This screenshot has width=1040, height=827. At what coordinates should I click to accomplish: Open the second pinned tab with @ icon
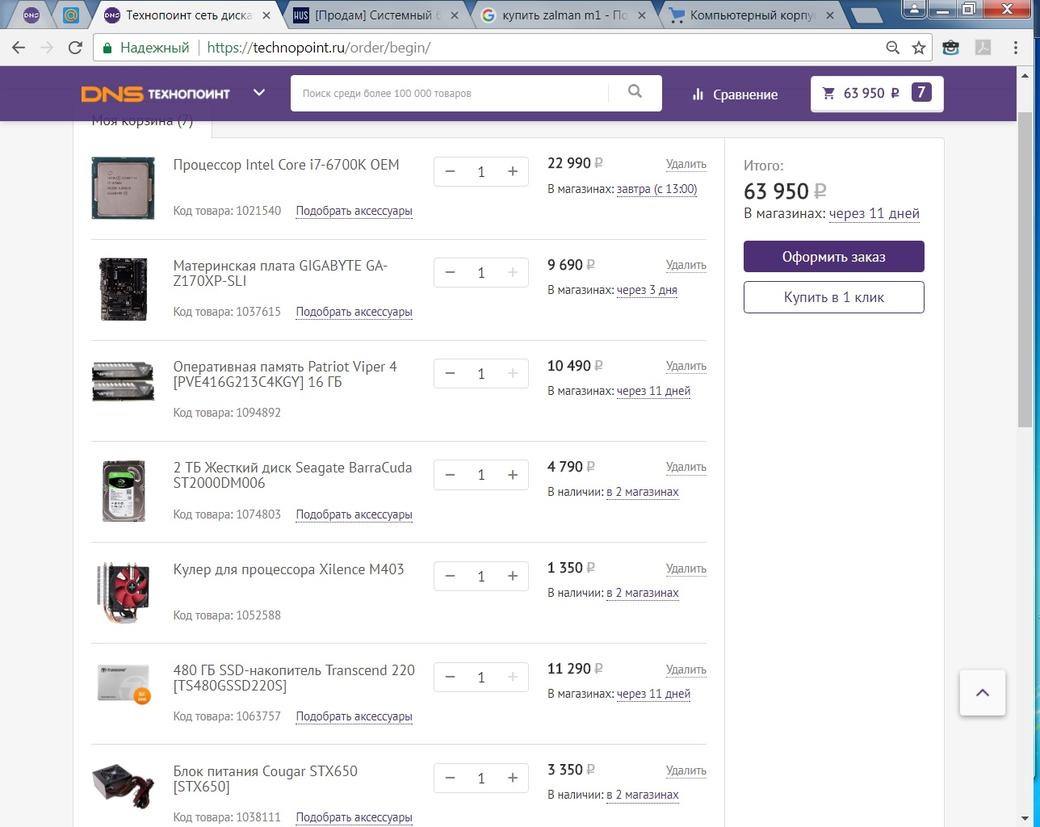click(x=70, y=15)
